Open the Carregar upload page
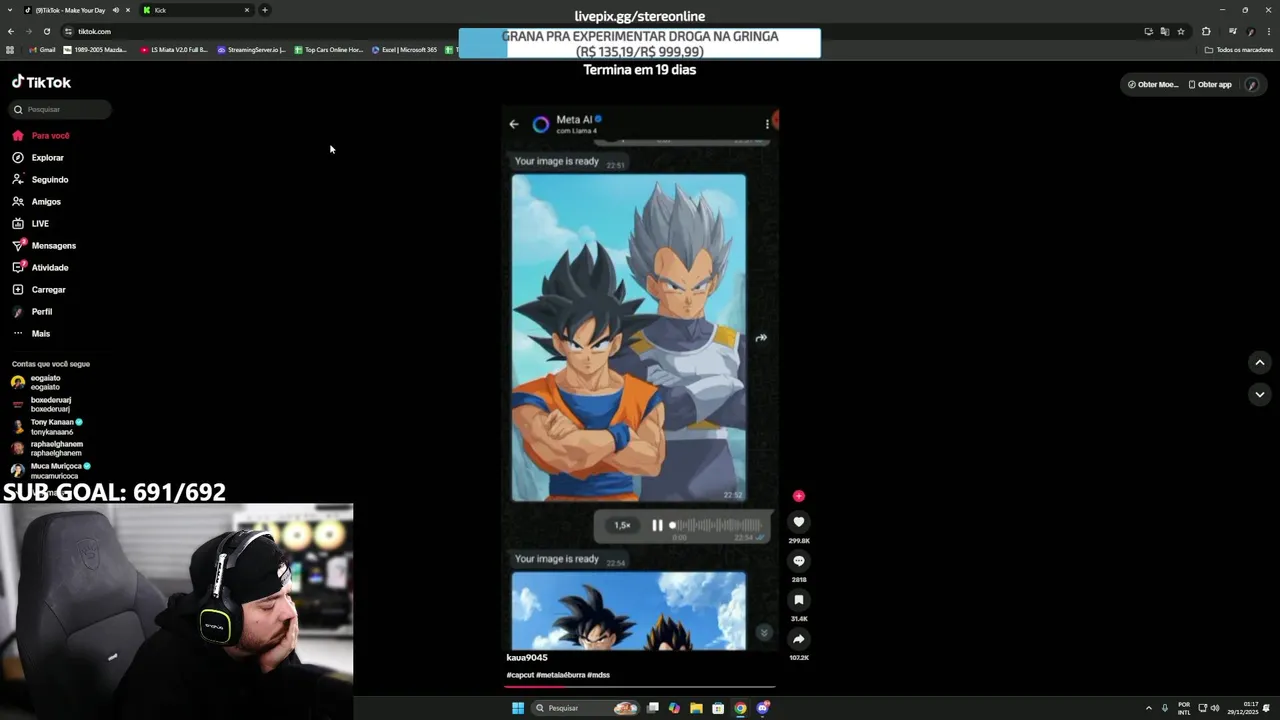 click(x=39, y=290)
